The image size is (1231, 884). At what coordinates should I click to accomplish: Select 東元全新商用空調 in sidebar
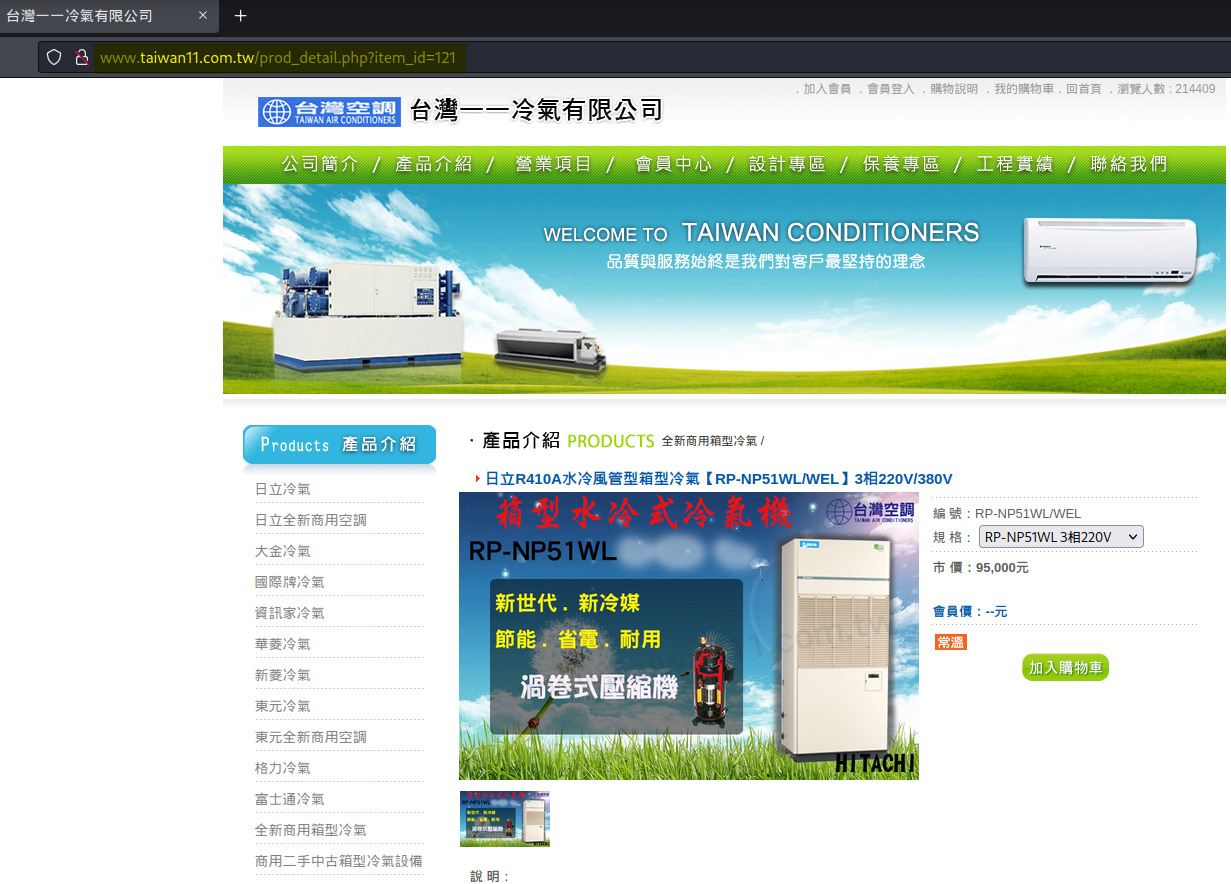[311, 737]
